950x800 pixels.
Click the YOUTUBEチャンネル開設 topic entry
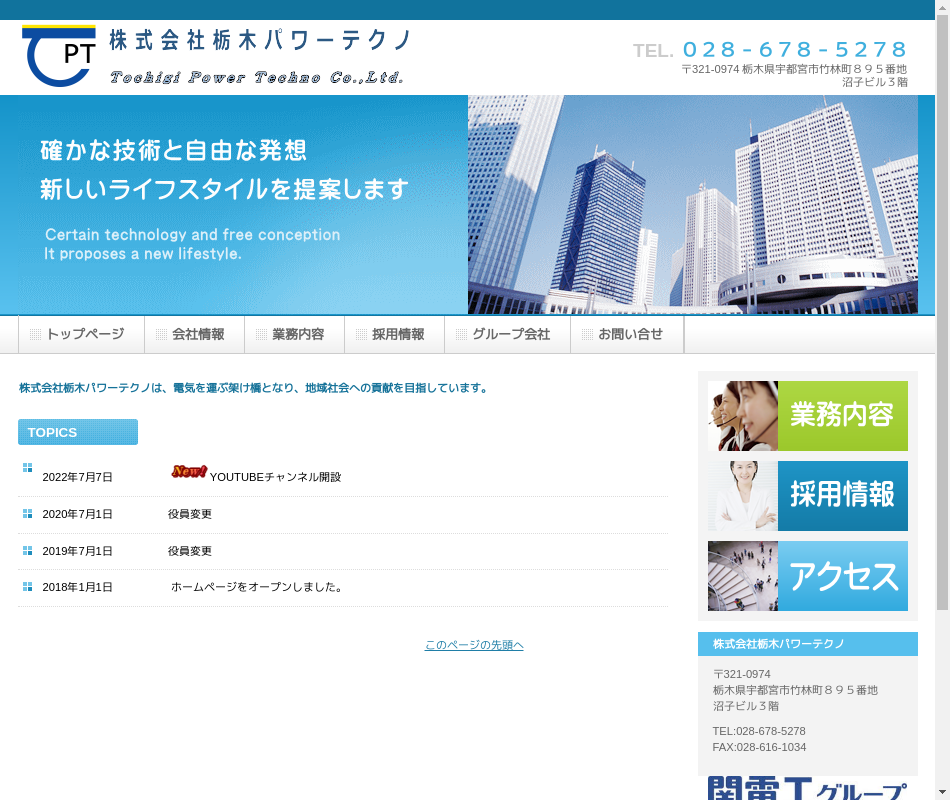coord(275,477)
